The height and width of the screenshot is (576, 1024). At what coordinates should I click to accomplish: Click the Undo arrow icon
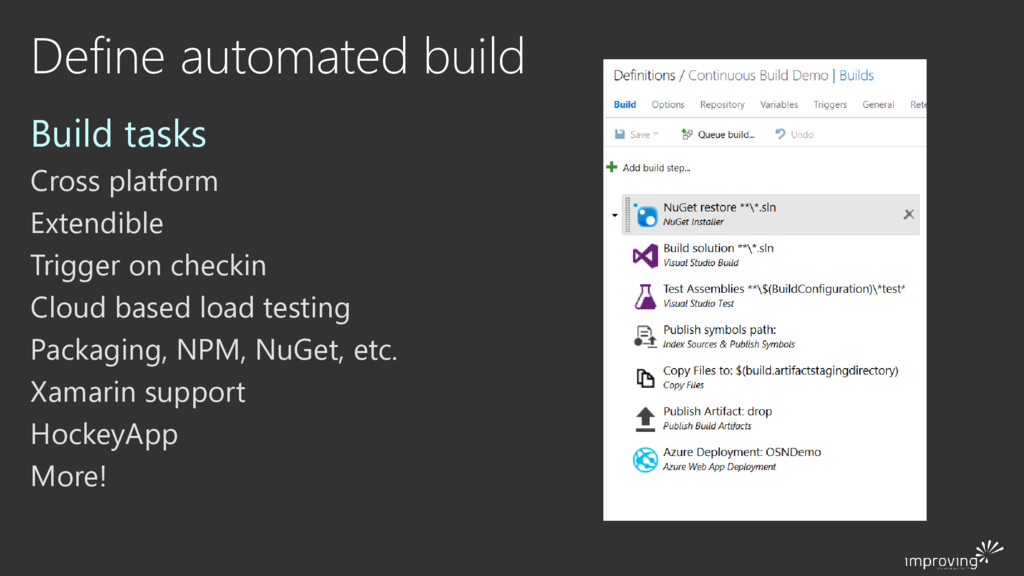[780, 134]
